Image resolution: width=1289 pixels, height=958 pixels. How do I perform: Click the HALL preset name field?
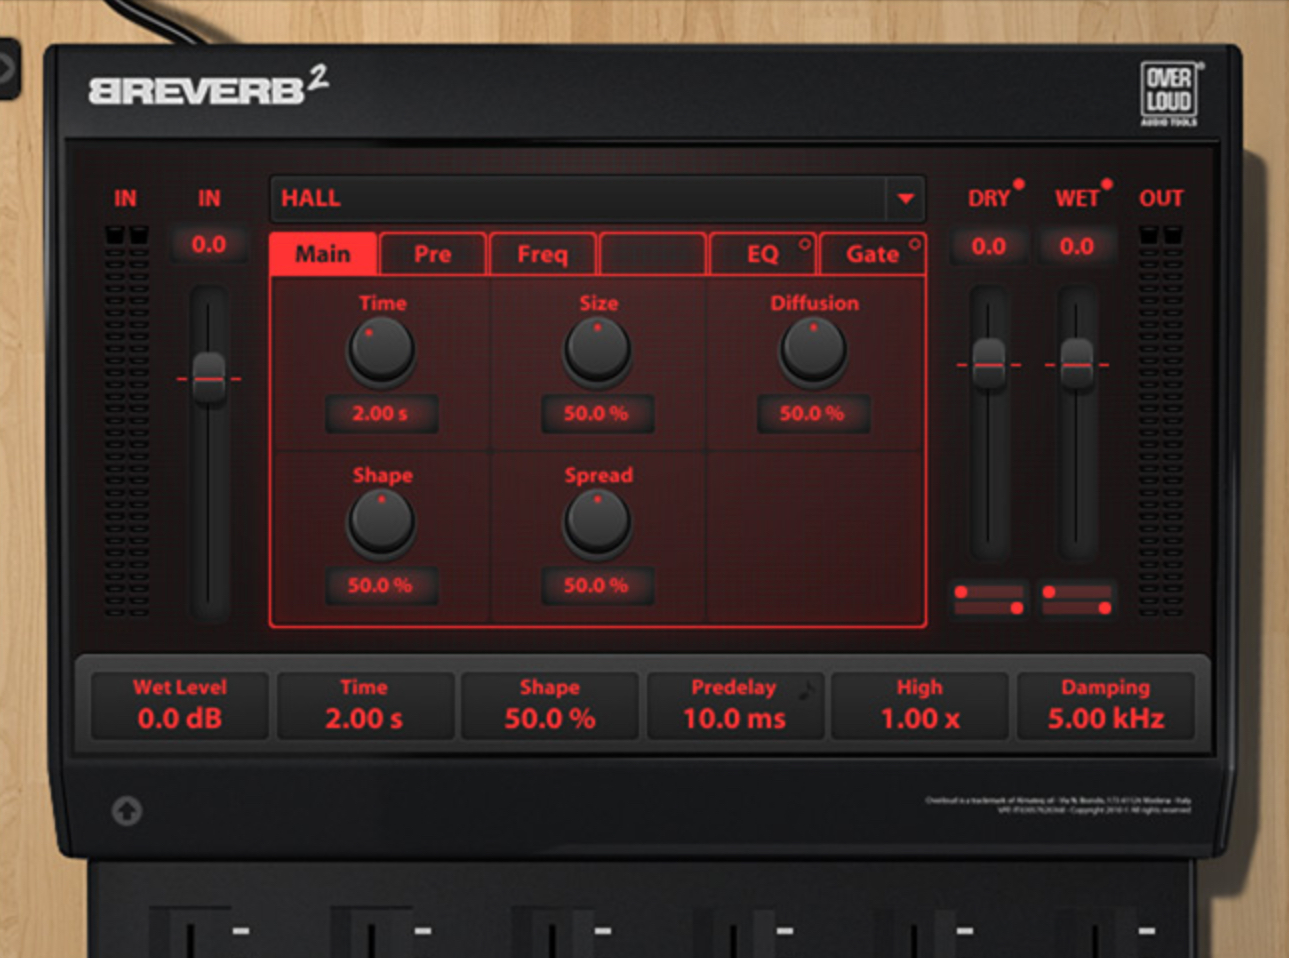[578, 199]
